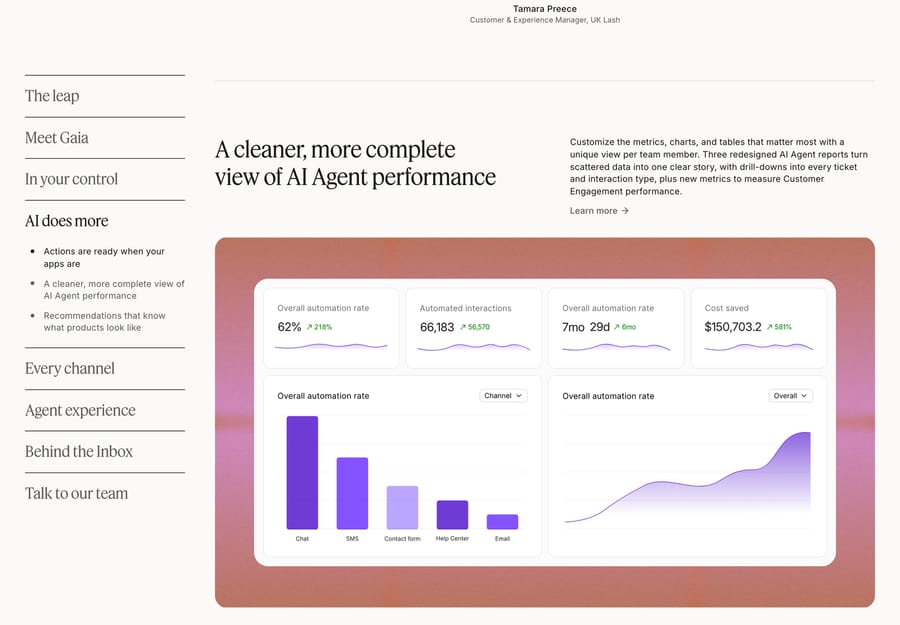Click the 62% automation rate value
This screenshot has width=900, height=625.
pos(289,327)
